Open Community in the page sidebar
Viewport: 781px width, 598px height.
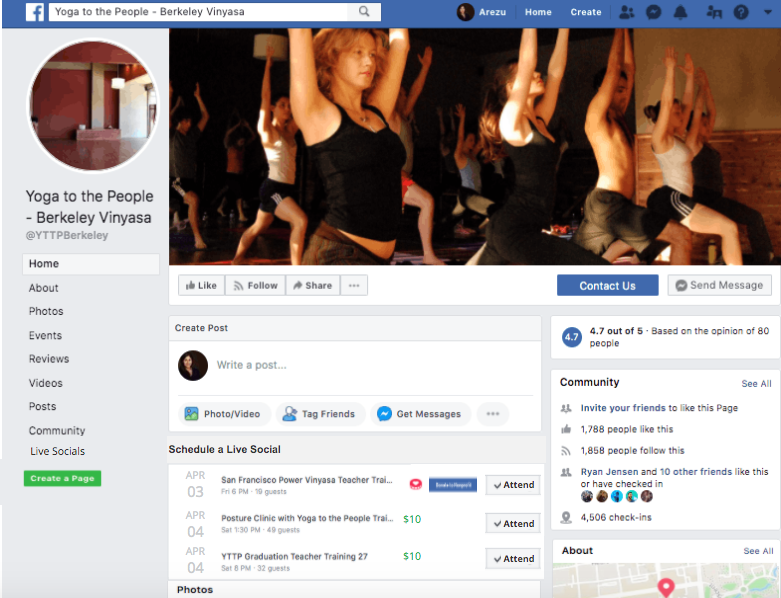pos(57,430)
